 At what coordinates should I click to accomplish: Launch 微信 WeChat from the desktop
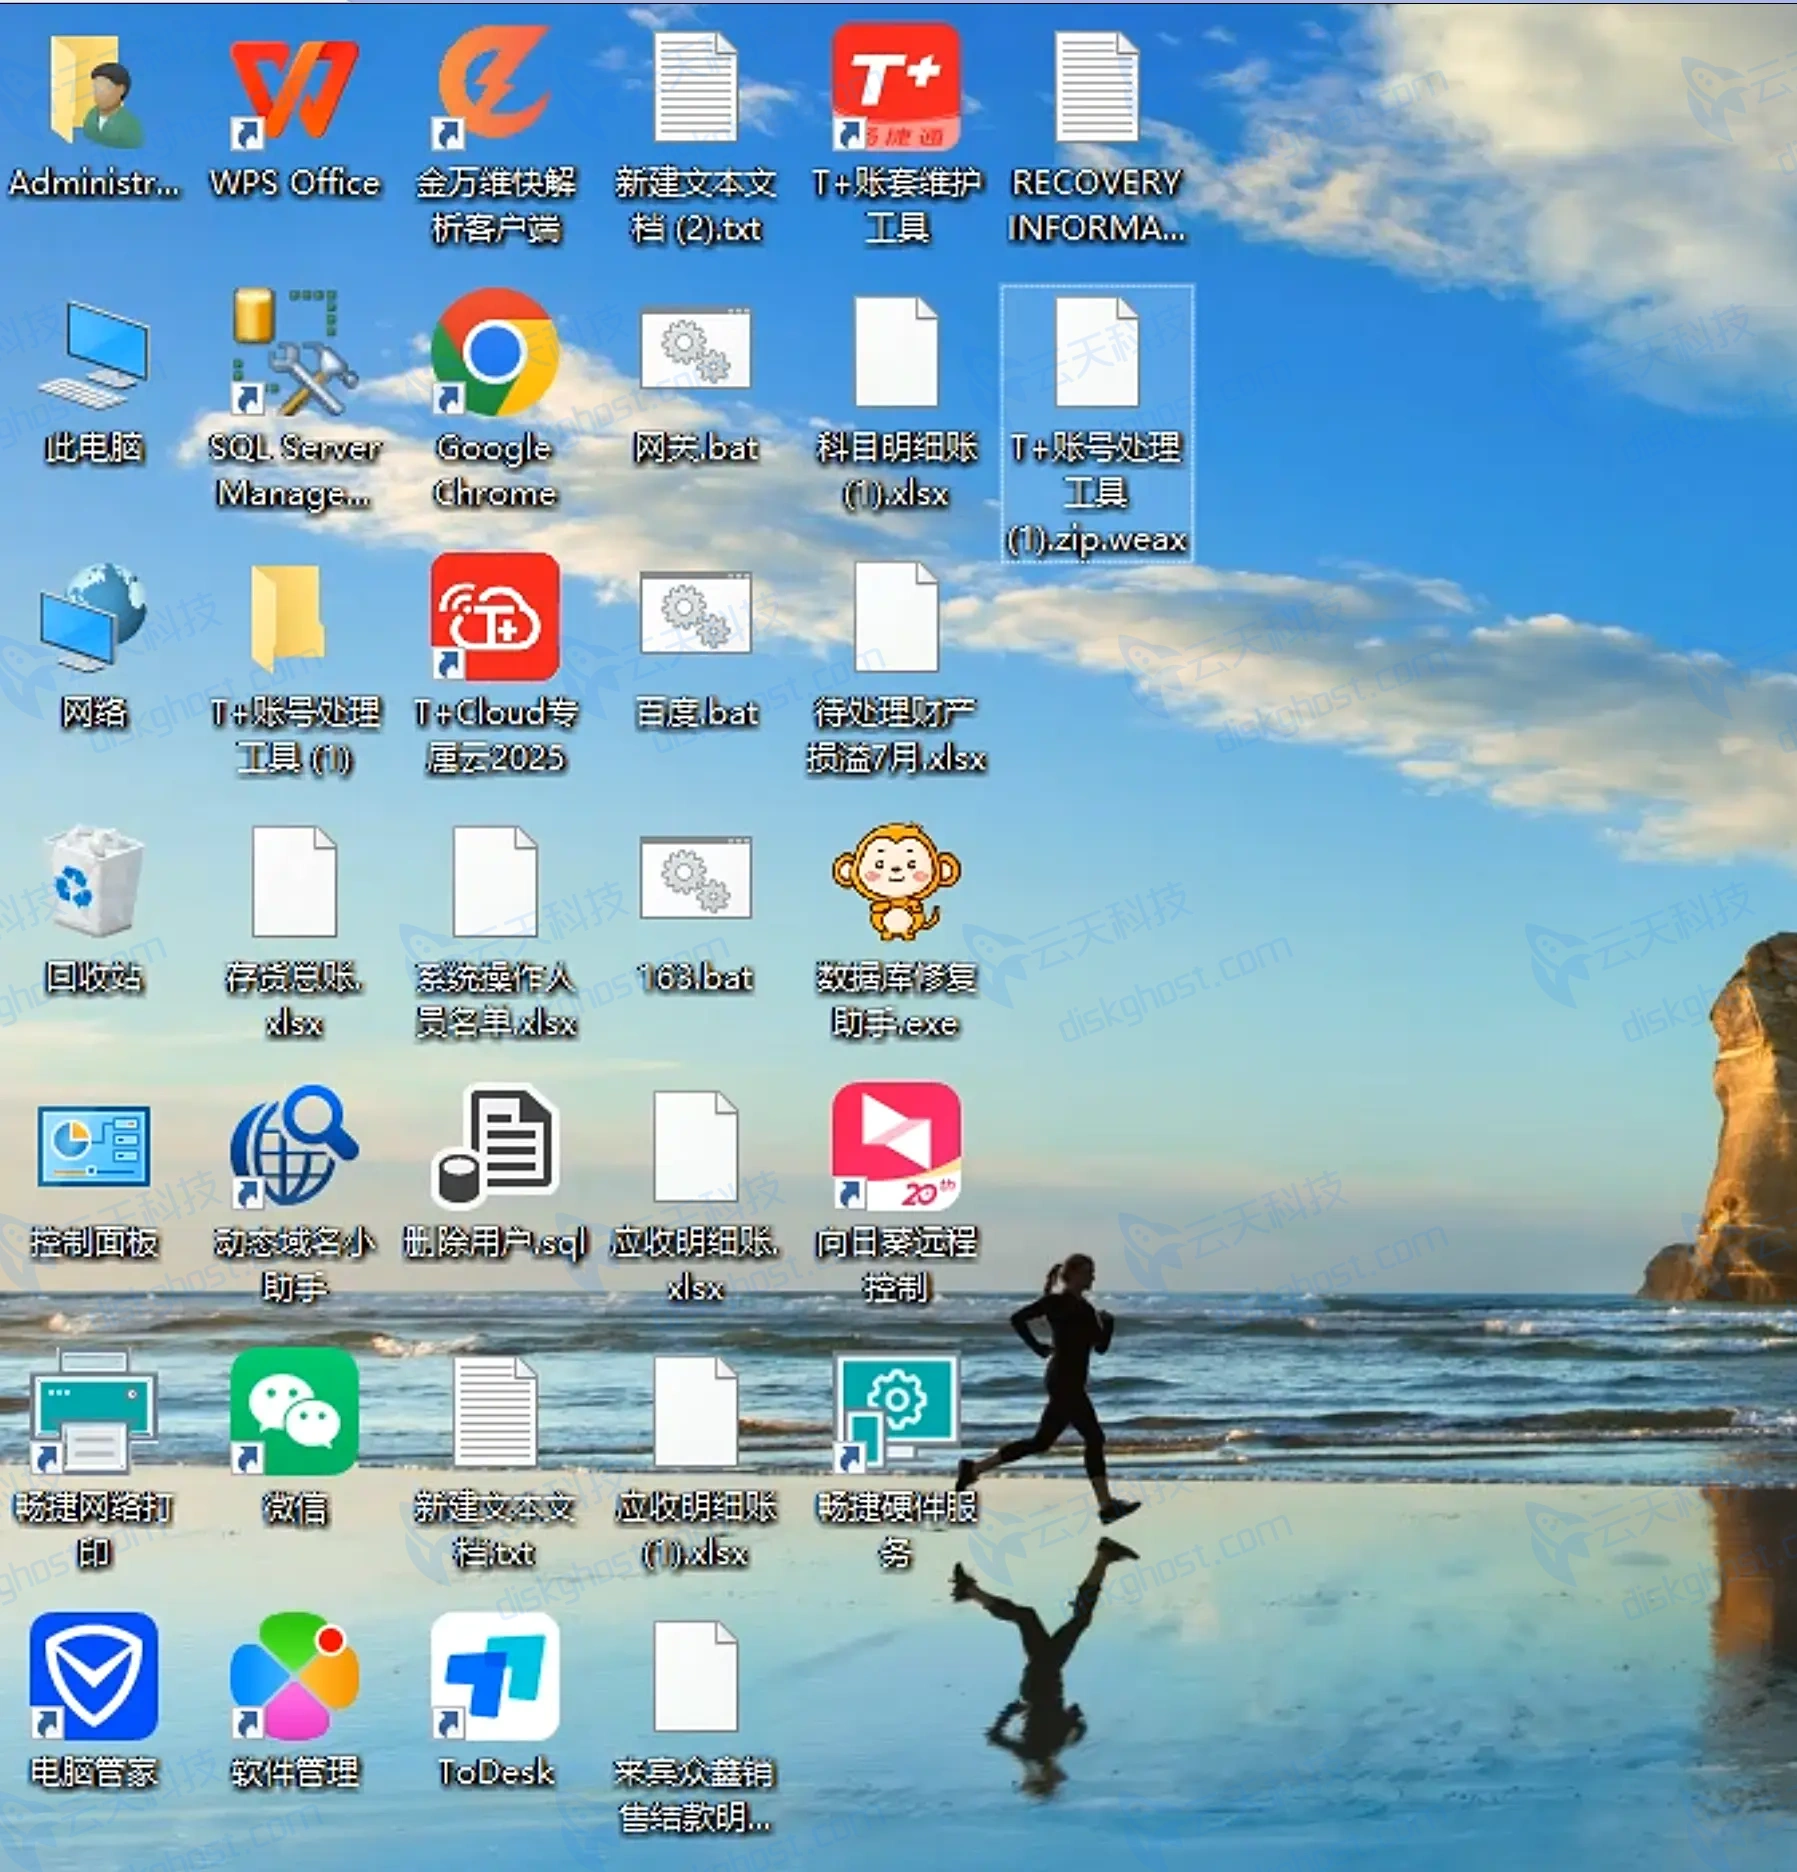(x=294, y=1412)
